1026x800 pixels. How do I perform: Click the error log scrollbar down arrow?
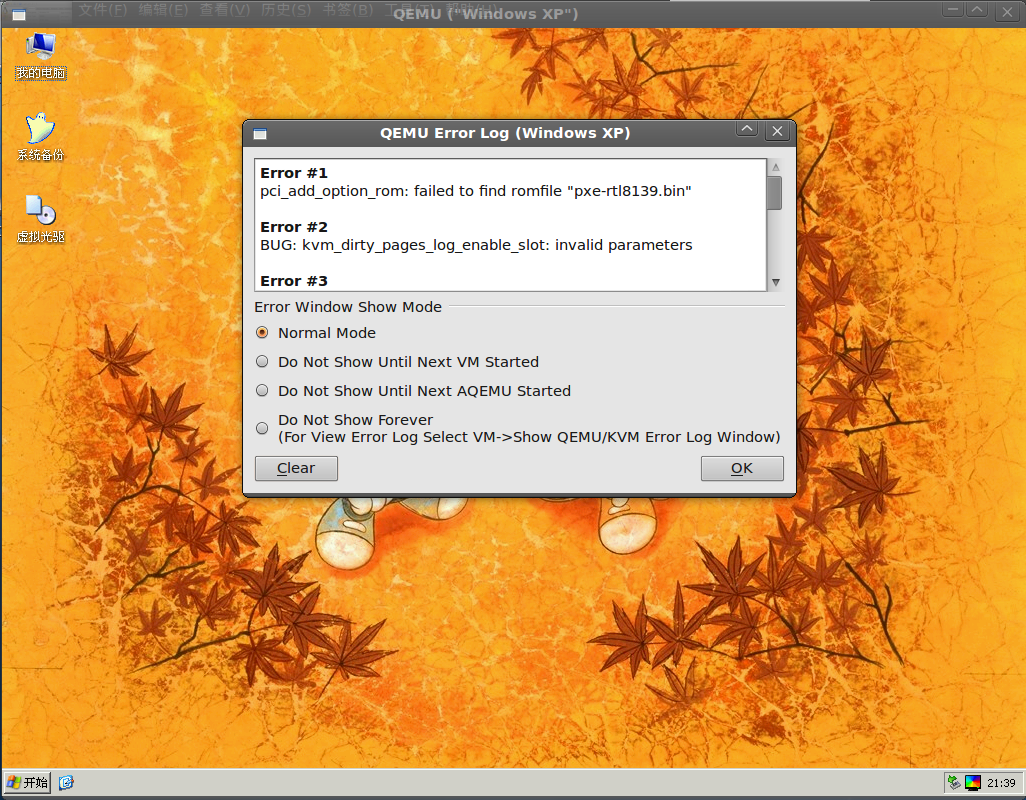pos(775,283)
